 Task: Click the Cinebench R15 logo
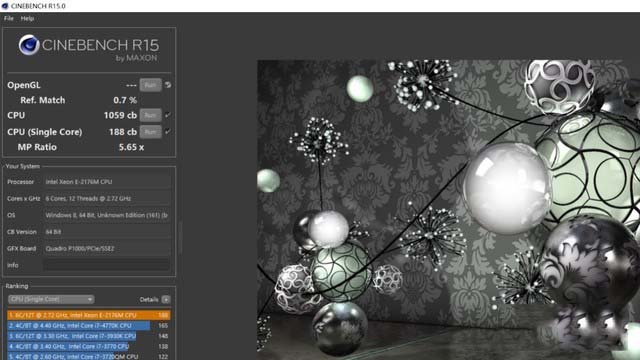click(x=89, y=48)
